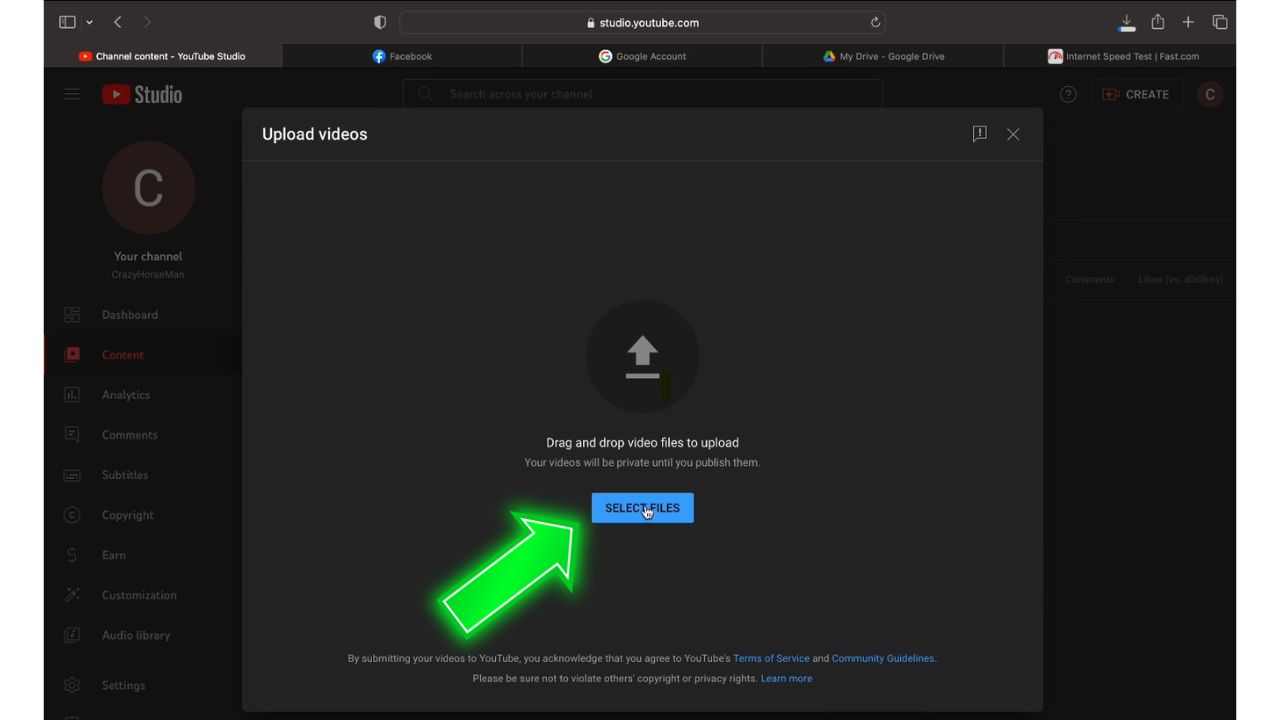Open Dashboard in the sidebar

[x=143, y=315]
